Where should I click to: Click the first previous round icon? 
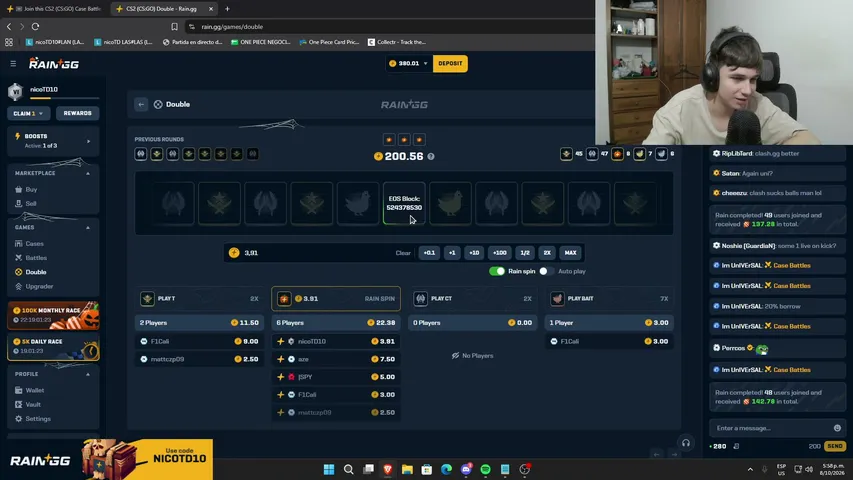[141, 154]
